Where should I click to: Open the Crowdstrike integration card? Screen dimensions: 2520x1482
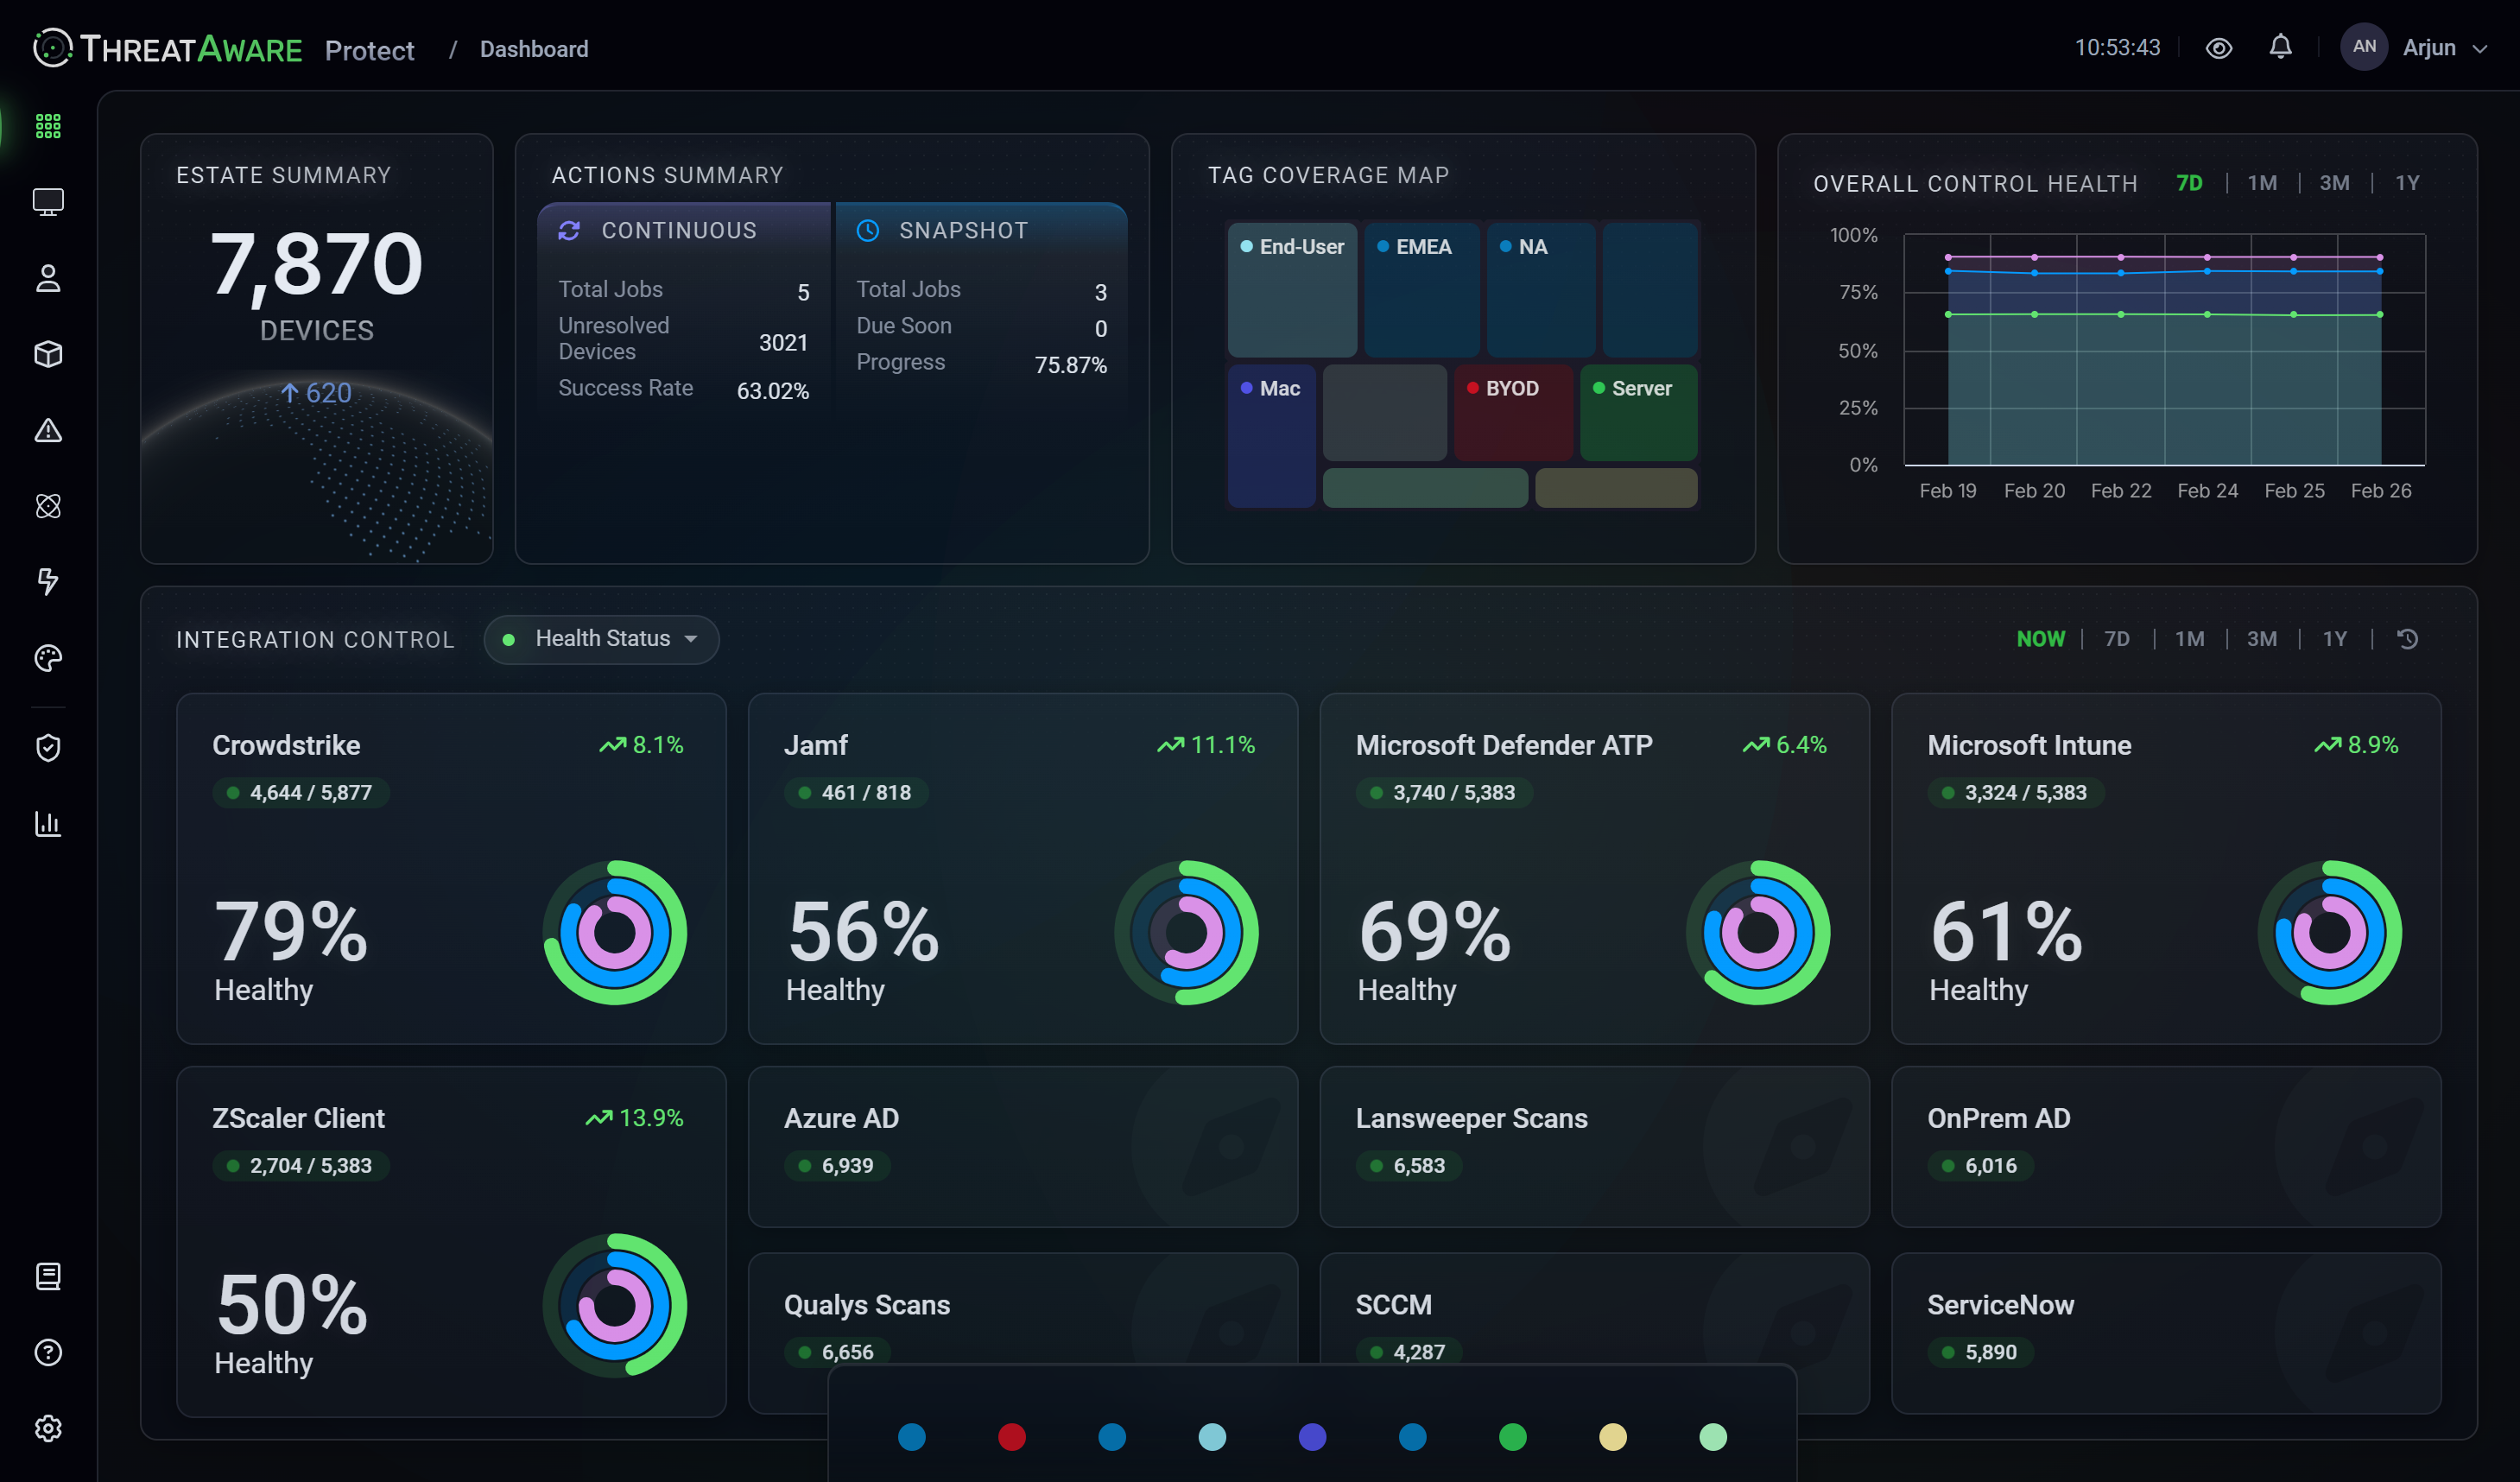point(451,870)
